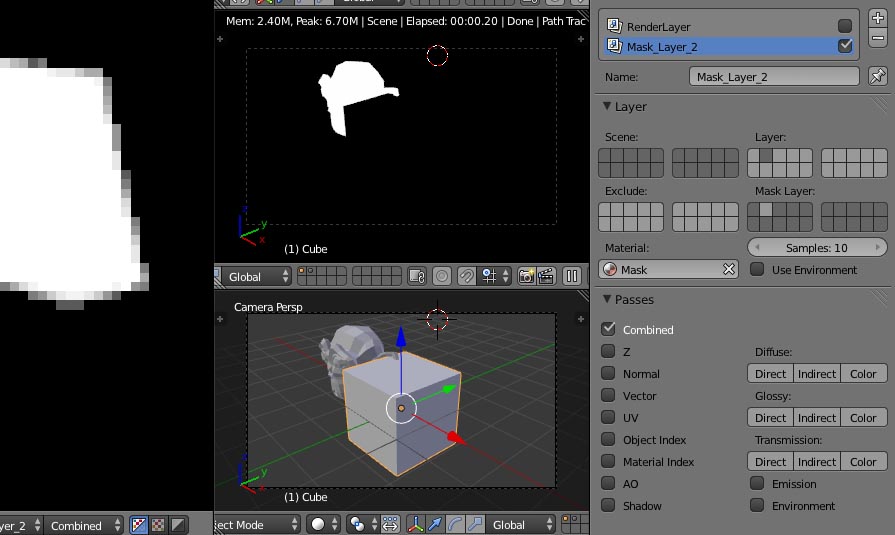Toggle Diffuse Color pass
This screenshot has height=535, width=895.
click(x=864, y=373)
